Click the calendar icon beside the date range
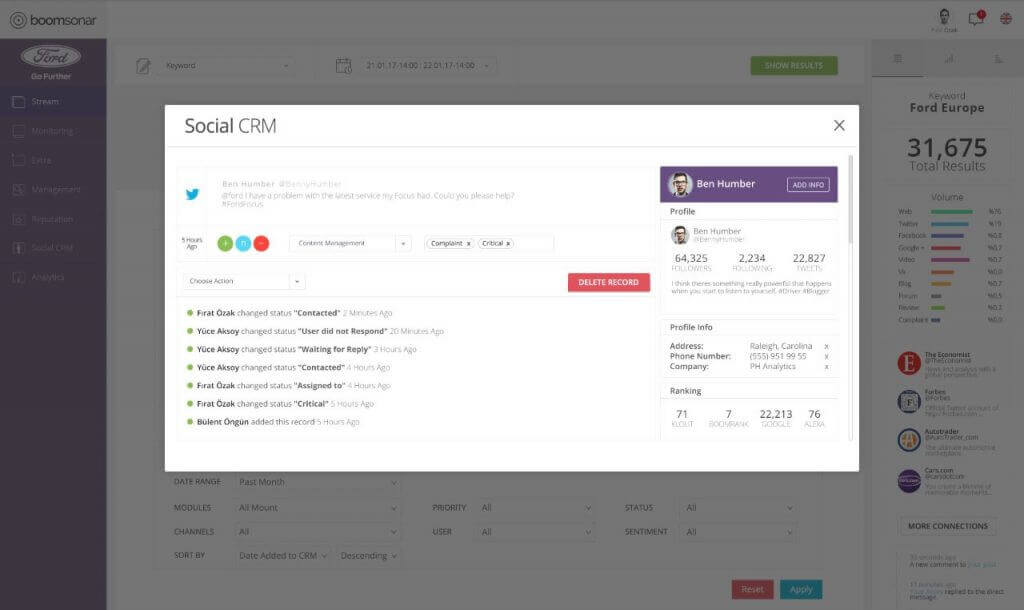The height and width of the screenshot is (610, 1024). tap(343, 64)
